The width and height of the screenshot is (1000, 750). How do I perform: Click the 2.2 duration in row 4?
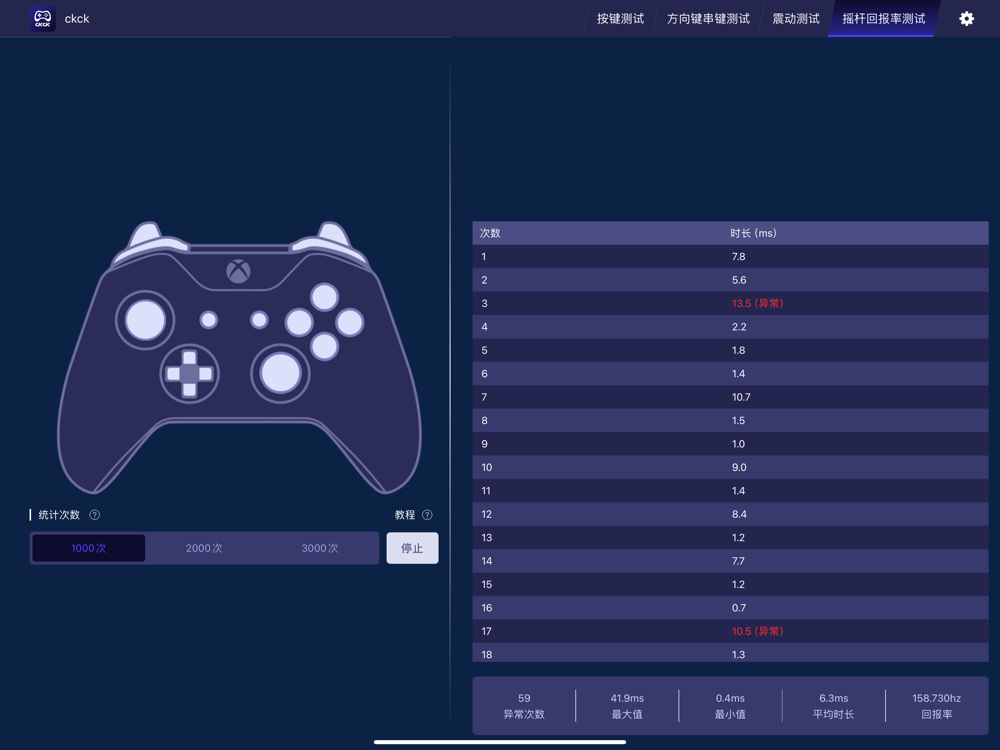coord(739,327)
